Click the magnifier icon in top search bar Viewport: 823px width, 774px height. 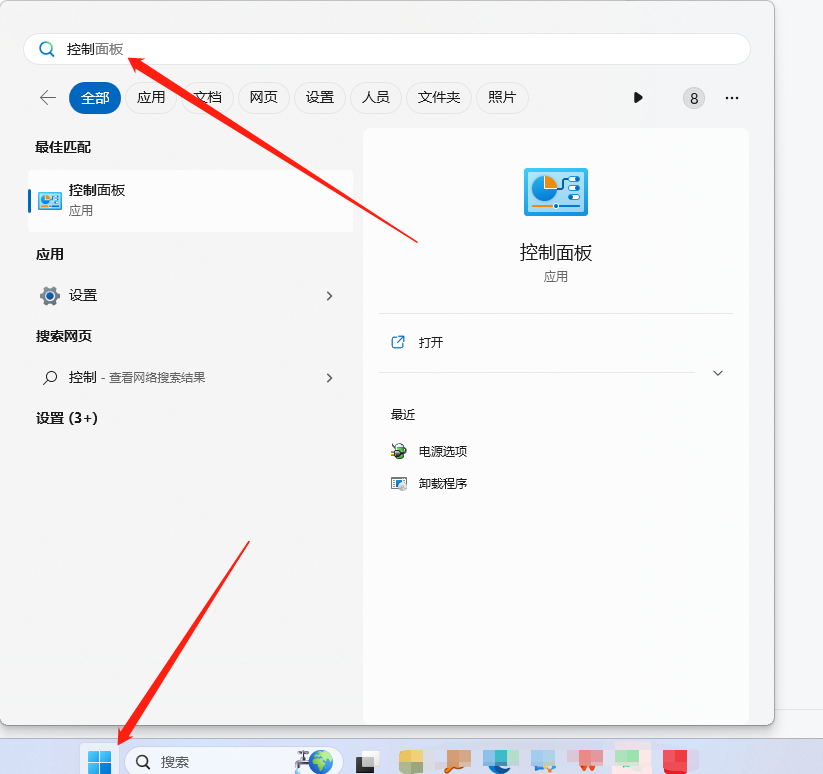[x=47, y=49]
